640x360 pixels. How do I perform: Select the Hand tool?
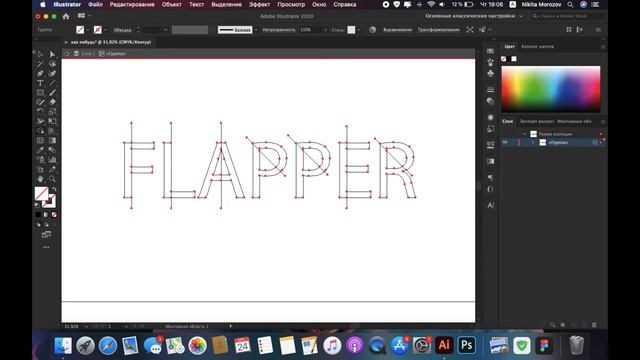click(x=40, y=179)
